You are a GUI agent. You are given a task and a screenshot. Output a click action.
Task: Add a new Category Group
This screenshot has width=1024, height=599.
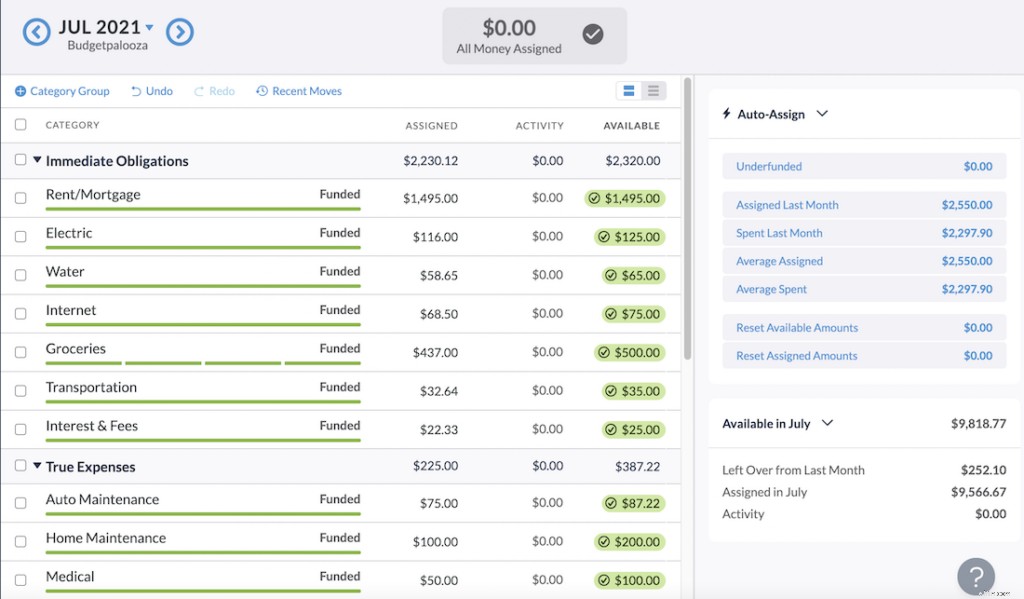pos(61,90)
